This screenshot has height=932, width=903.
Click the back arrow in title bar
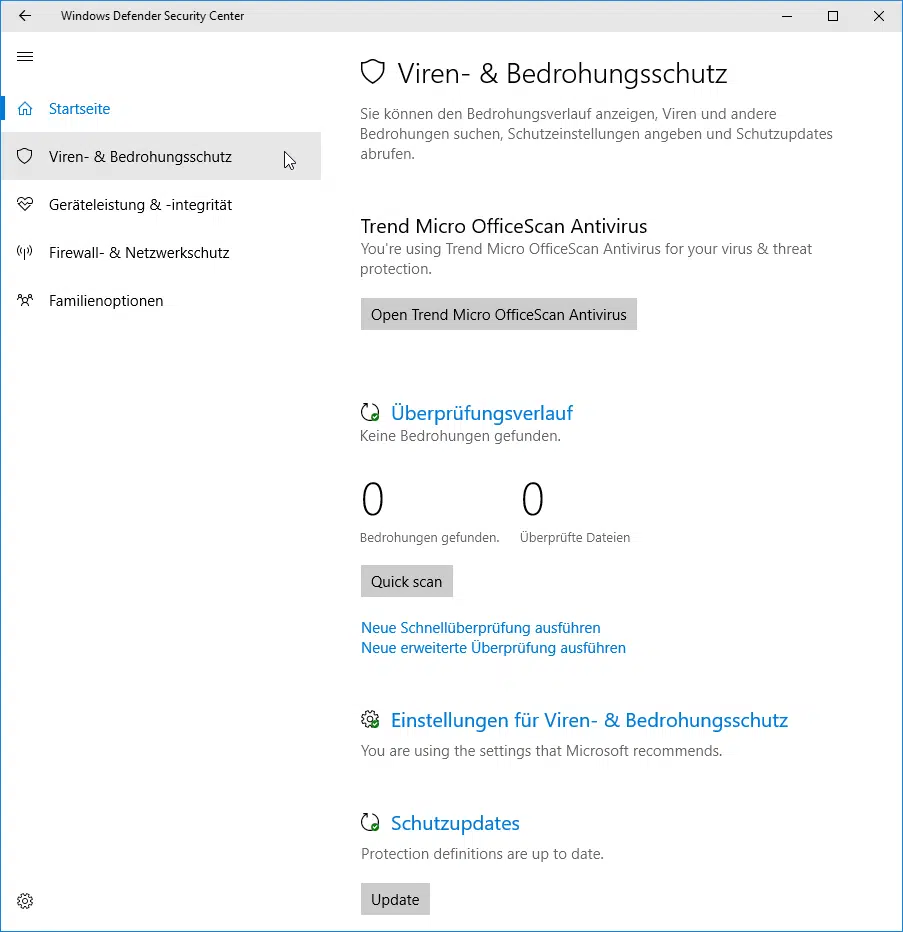[x=25, y=16]
